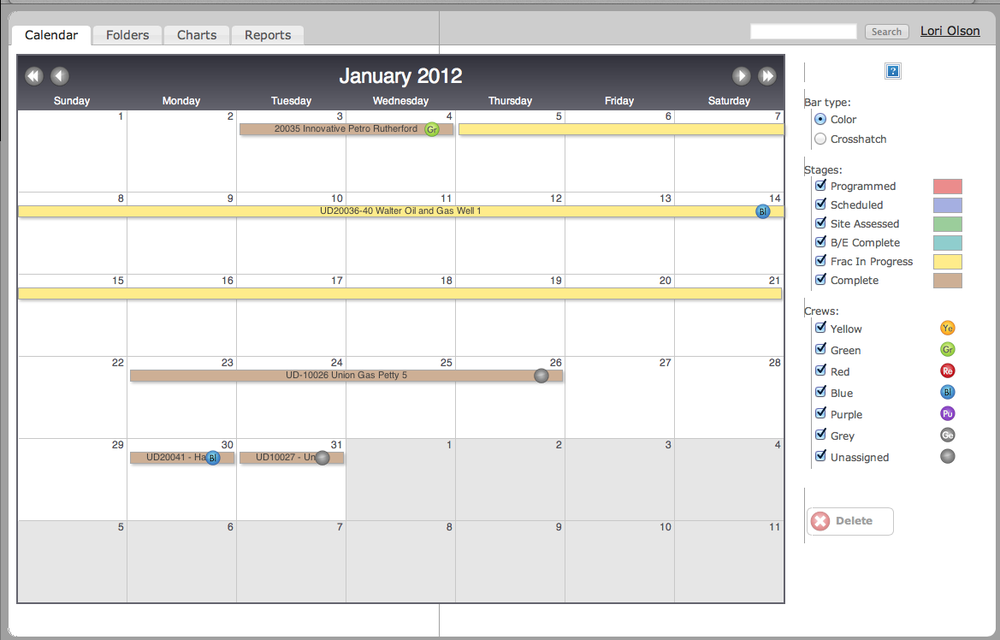The height and width of the screenshot is (640, 1000).
Task: Open the Lori Olson user link
Action: tap(950, 31)
